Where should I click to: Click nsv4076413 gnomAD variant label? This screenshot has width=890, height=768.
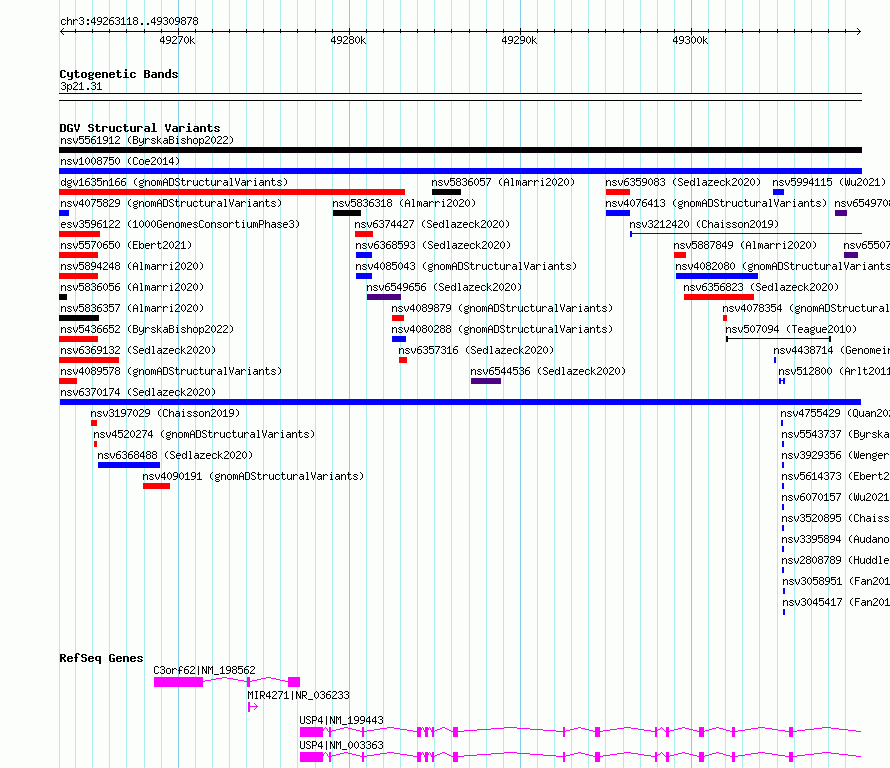coord(716,203)
